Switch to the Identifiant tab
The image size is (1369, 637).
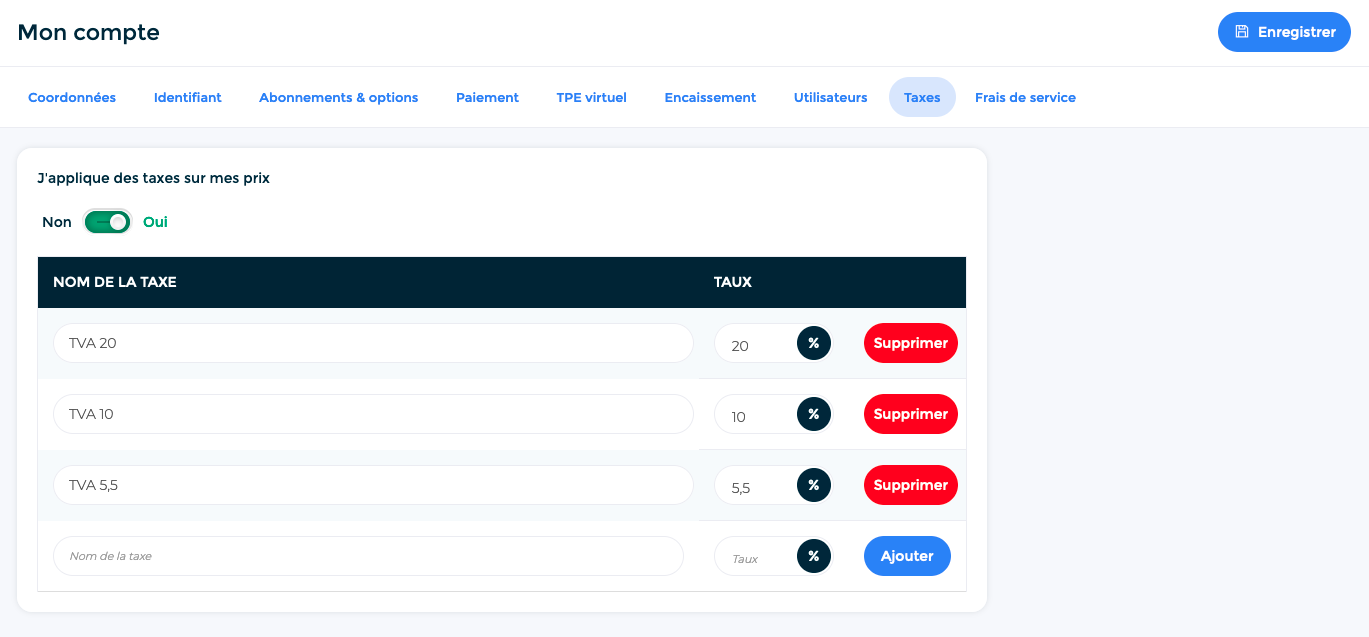pyautogui.click(x=188, y=97)
